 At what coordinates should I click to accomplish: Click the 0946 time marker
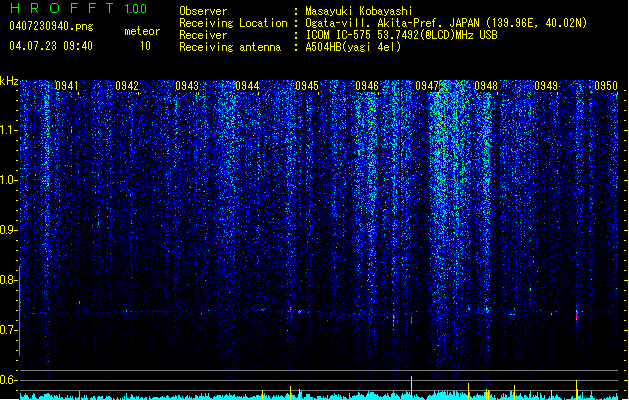(x=367, y=86)
